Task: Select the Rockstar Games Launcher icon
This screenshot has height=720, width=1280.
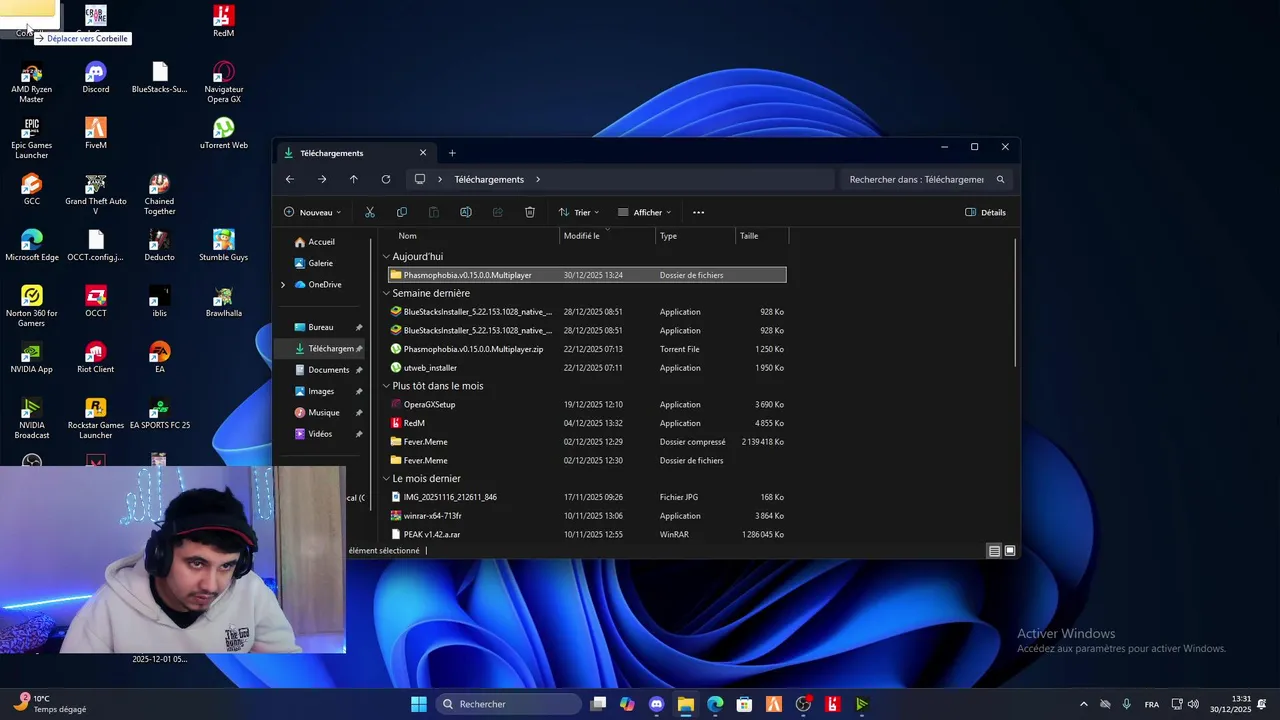Action: [96, 419]
